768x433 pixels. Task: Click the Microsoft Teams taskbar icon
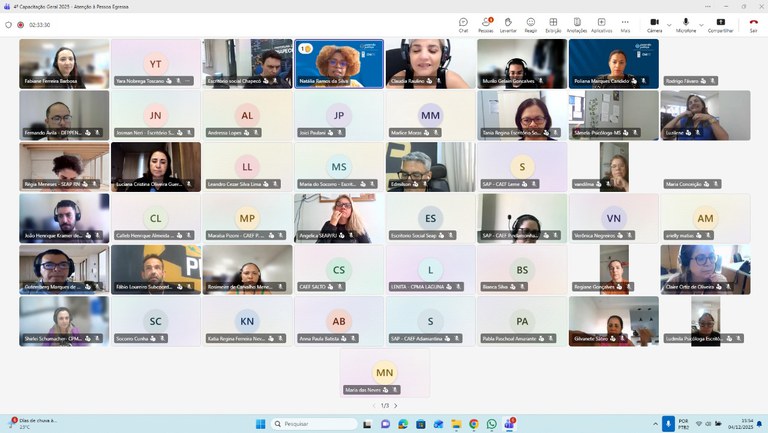[x=509, y=424]
